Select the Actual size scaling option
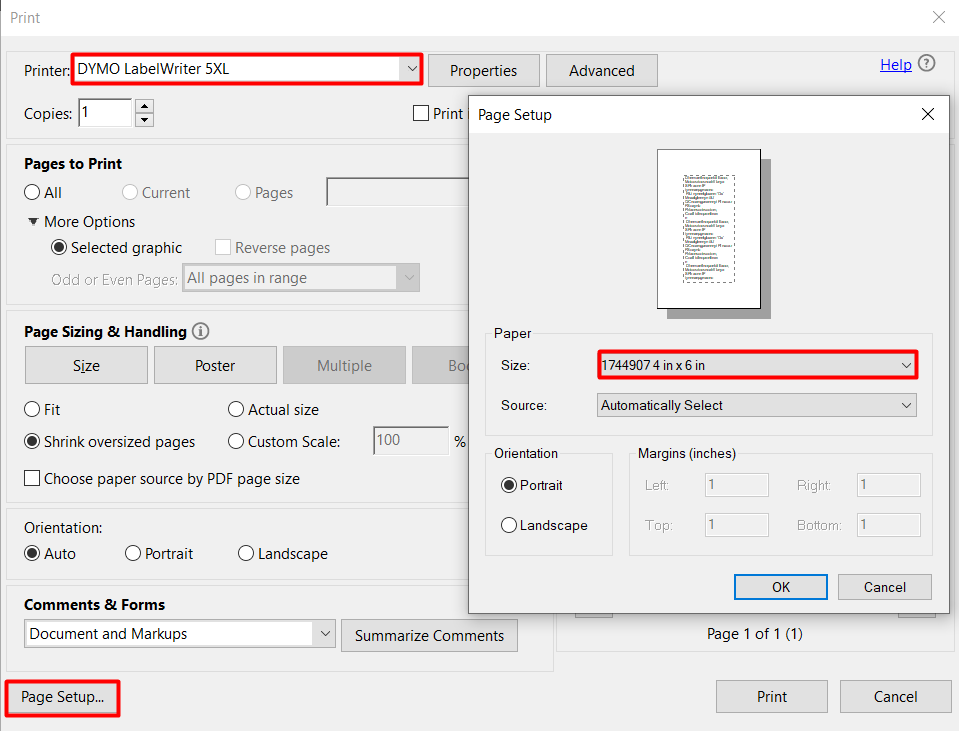Image resolution: width=959 pixels, height=731 pixels. coord(236,410)
